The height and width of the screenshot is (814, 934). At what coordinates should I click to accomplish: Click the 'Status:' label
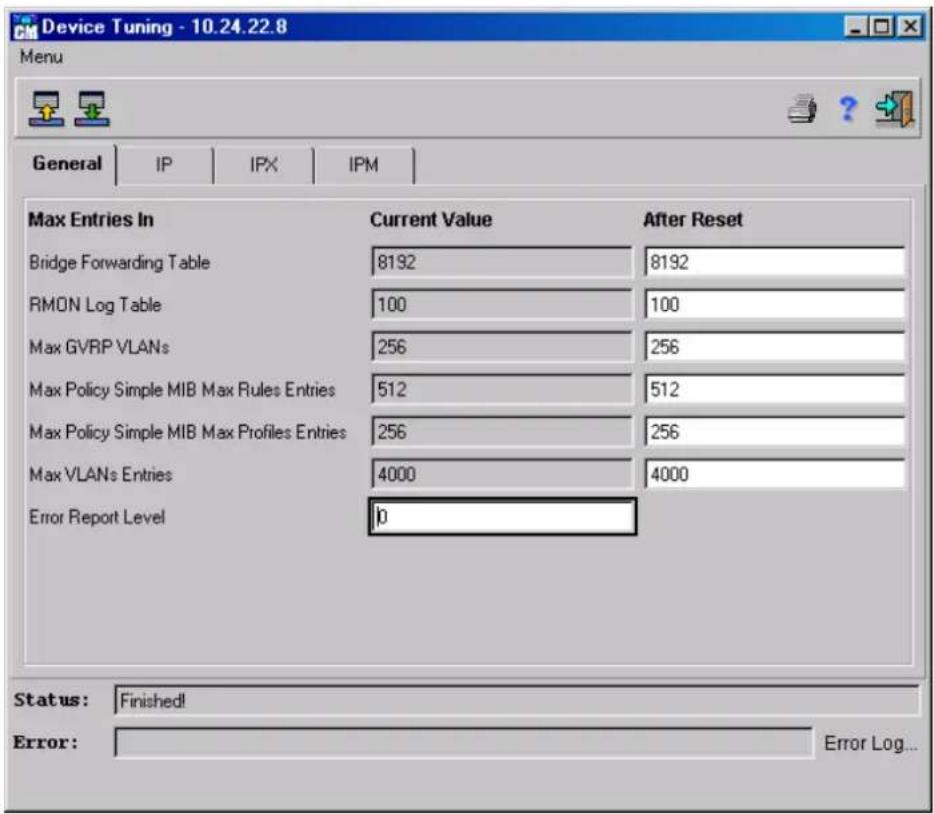(x=52, y=700)
